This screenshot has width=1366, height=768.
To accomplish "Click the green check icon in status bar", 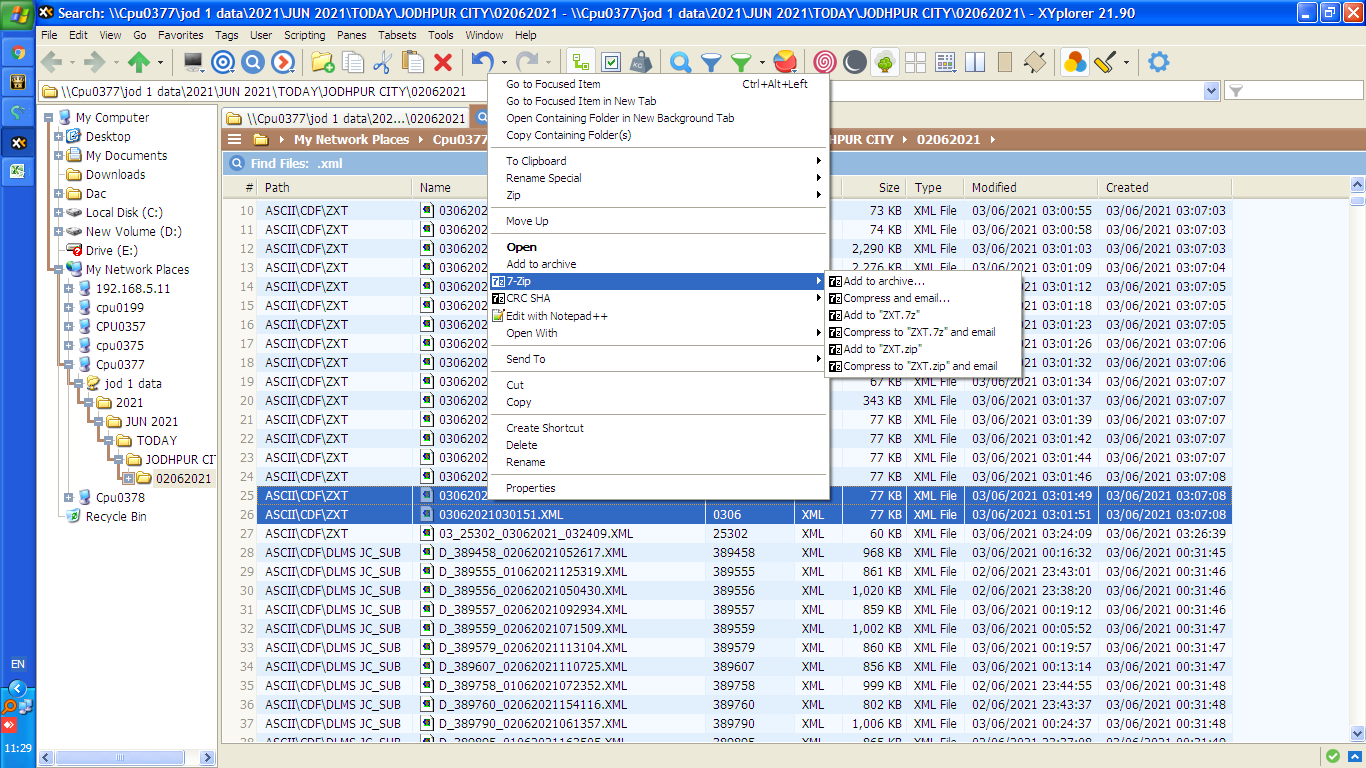I will (x=1333, y=756).
